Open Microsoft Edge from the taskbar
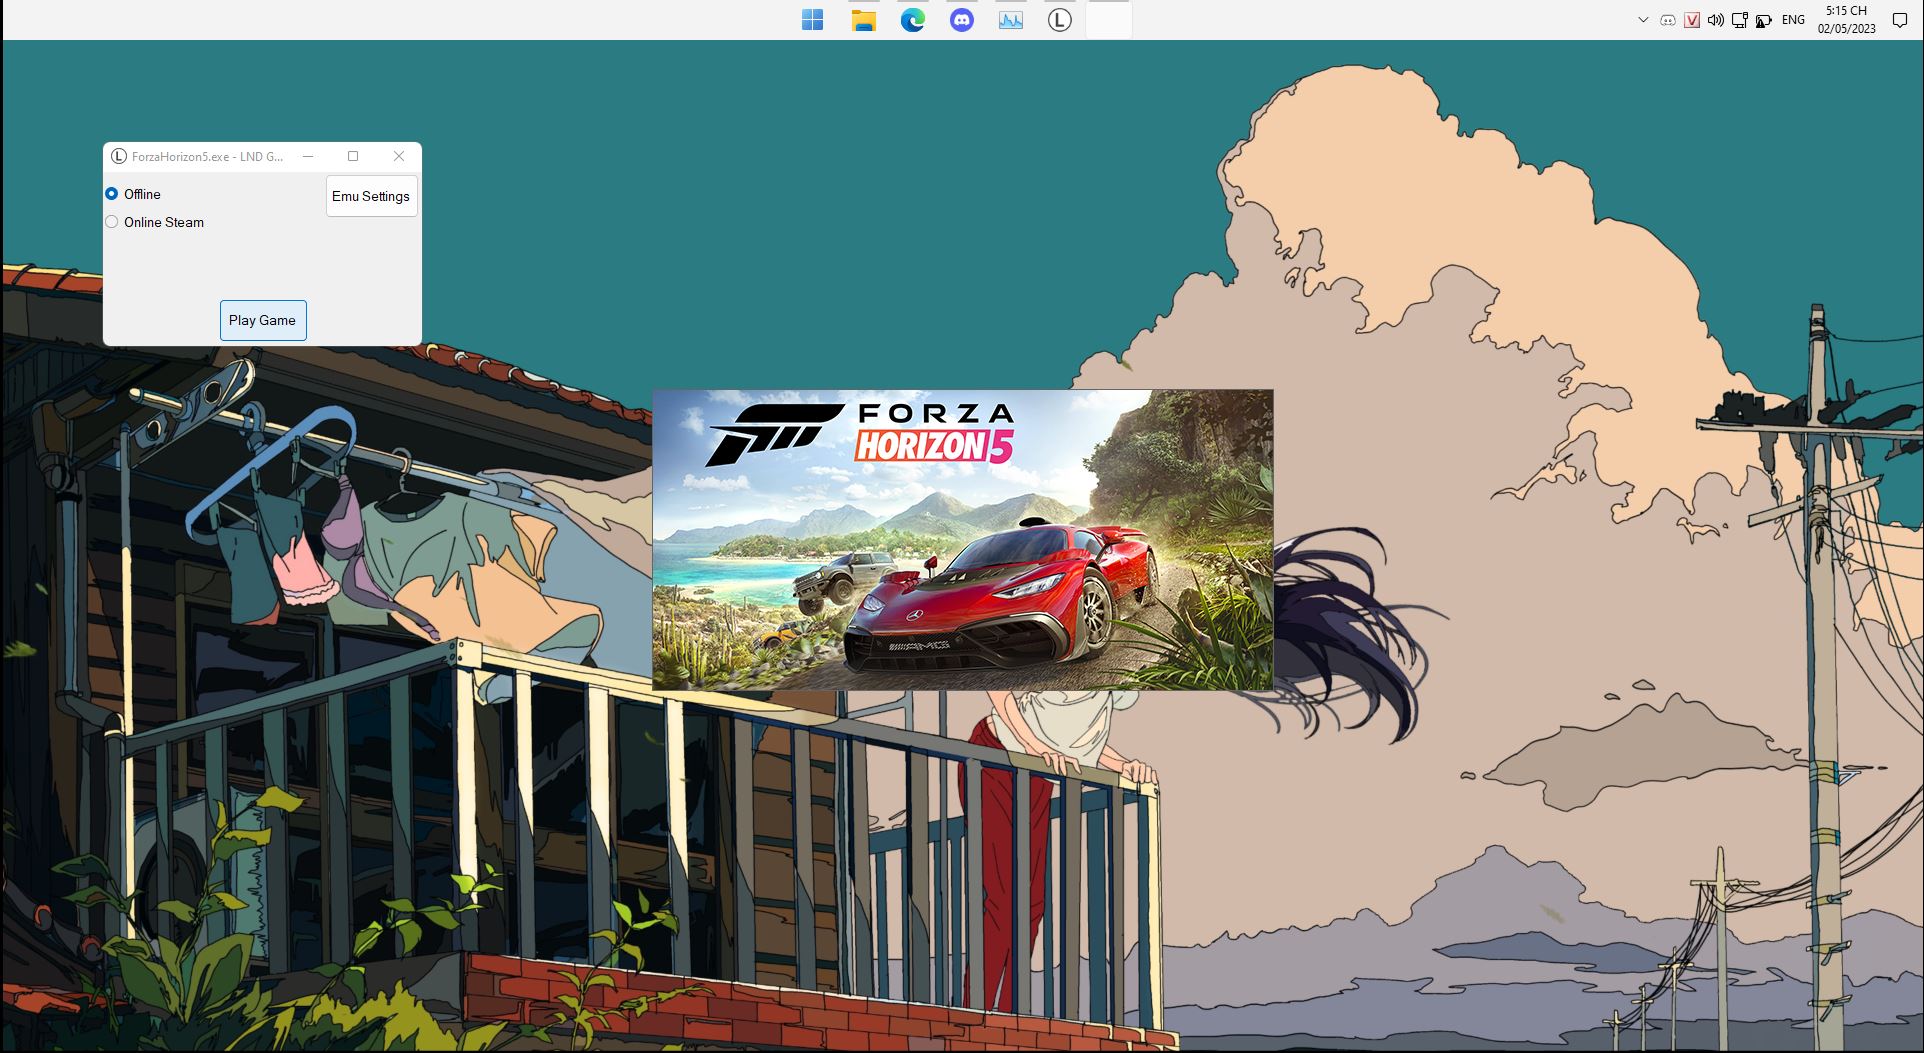This screenshot has height=1053, width=1924. coord(912,20)
